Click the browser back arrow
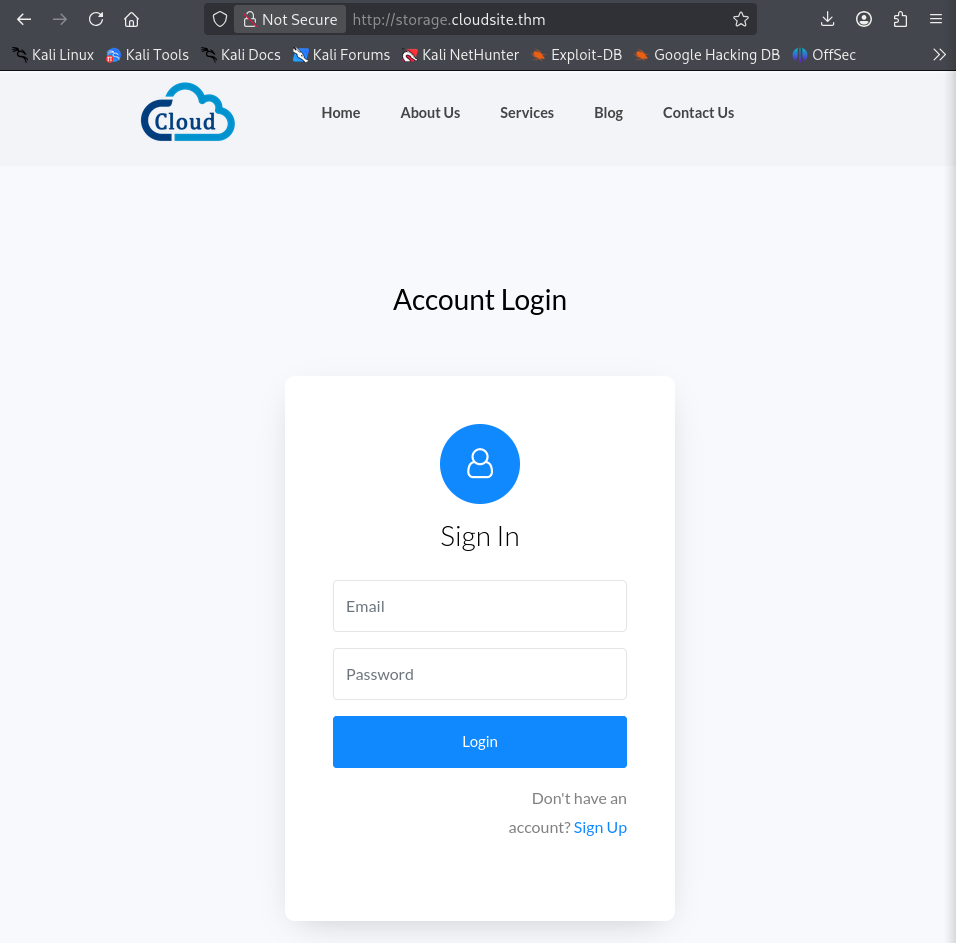Image resolution: width=956 pixels, height=943 pixels. (x=24, y=20)
